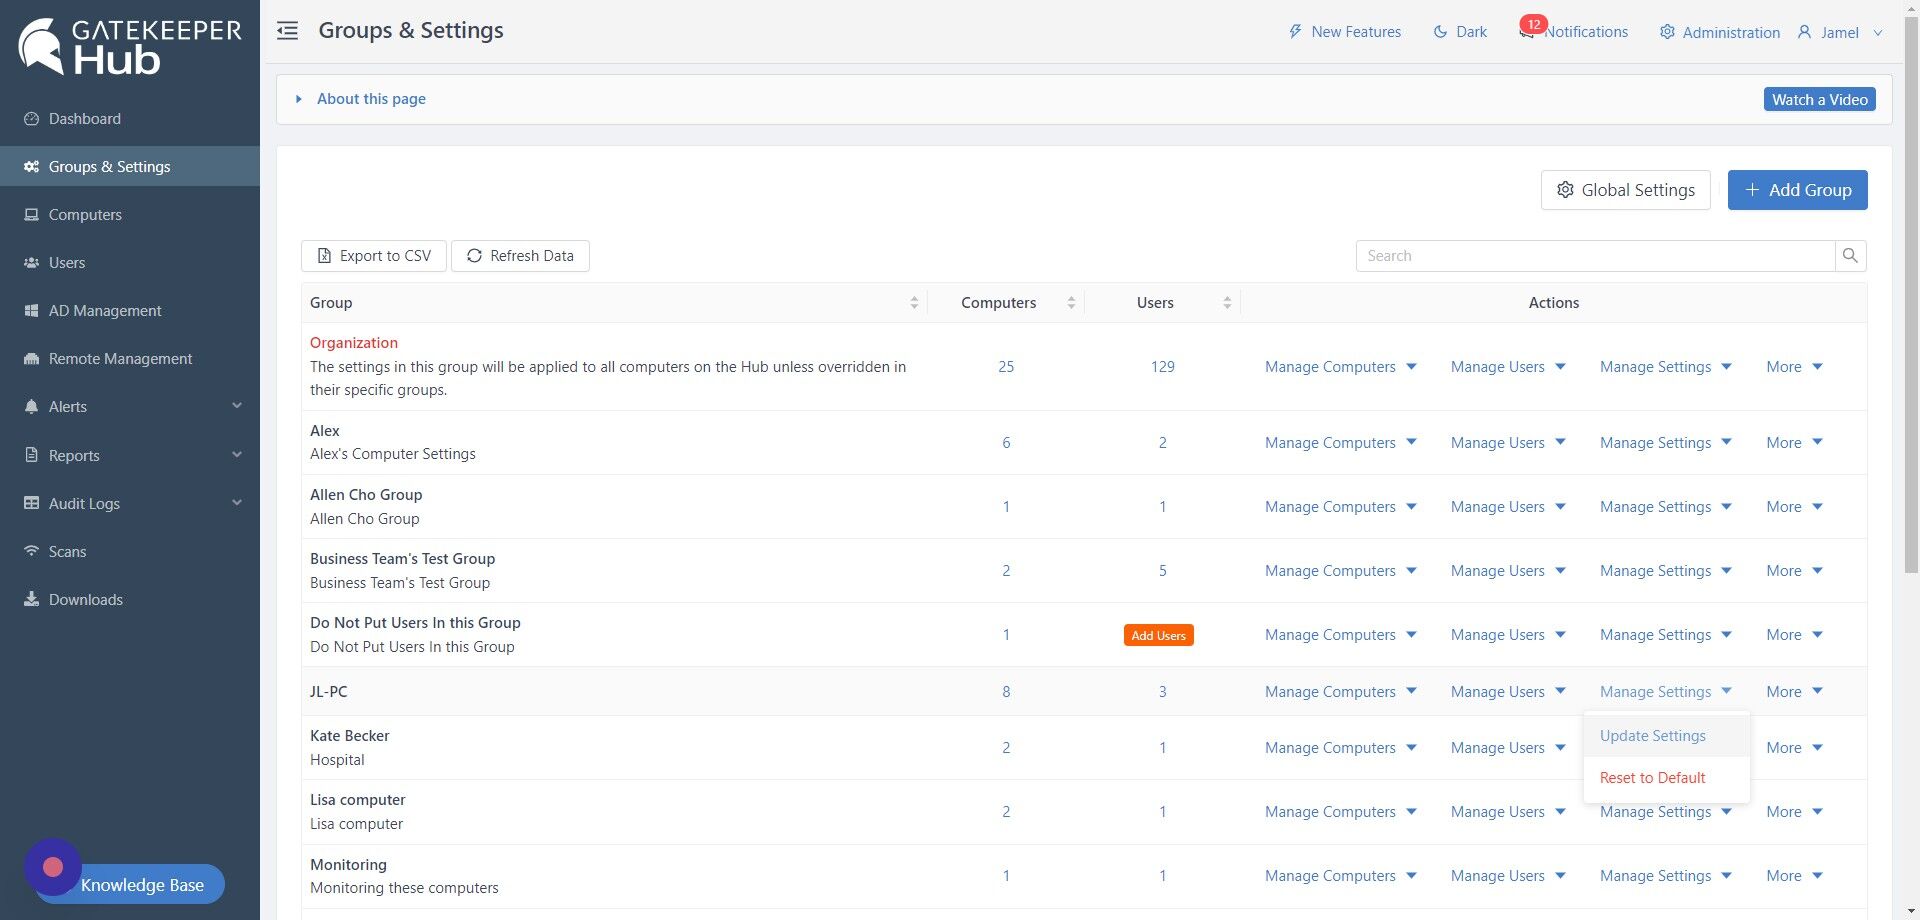Click Refresh Data button
The width and height of the screenshot is (1920, 920).
(x=520, y=256)
